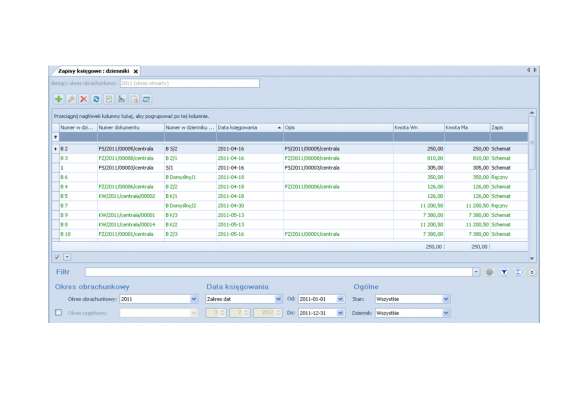Expand the Zakres dat dropdown

click(x=278, y=299)
